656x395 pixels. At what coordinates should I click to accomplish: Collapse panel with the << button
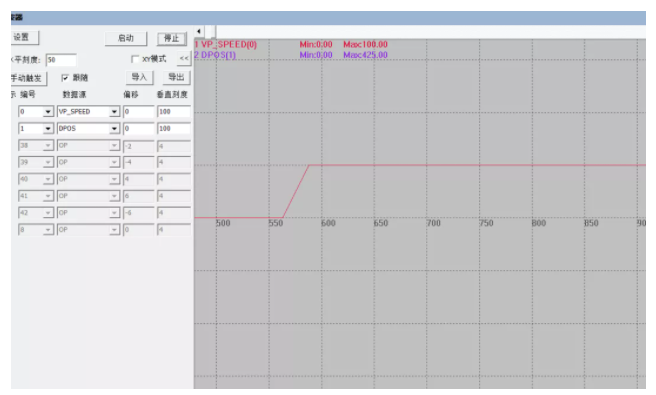184,58
